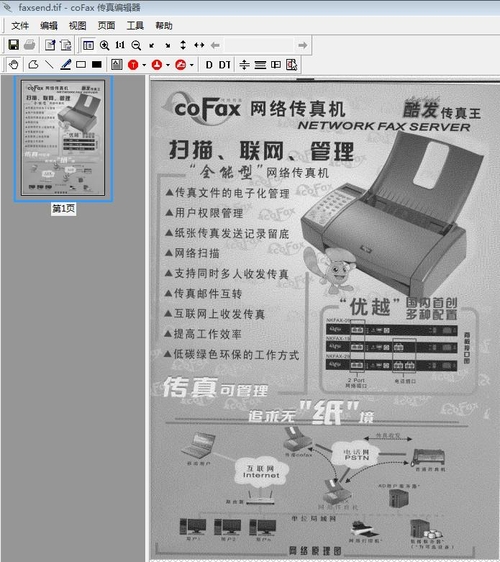Select the hollow rectangle tool
The image size is (500, 562).
[81, 65]
